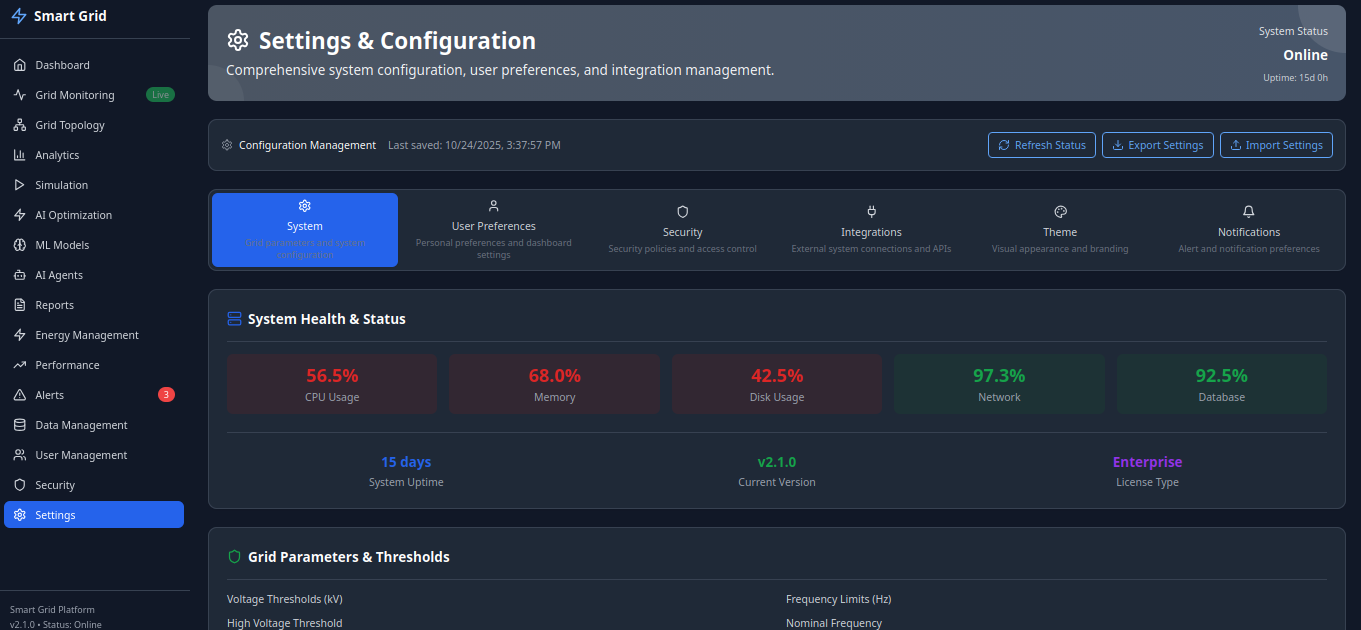1361x630 pixels.
Task: Open the User Management people icon
Action: coord(19,455)
